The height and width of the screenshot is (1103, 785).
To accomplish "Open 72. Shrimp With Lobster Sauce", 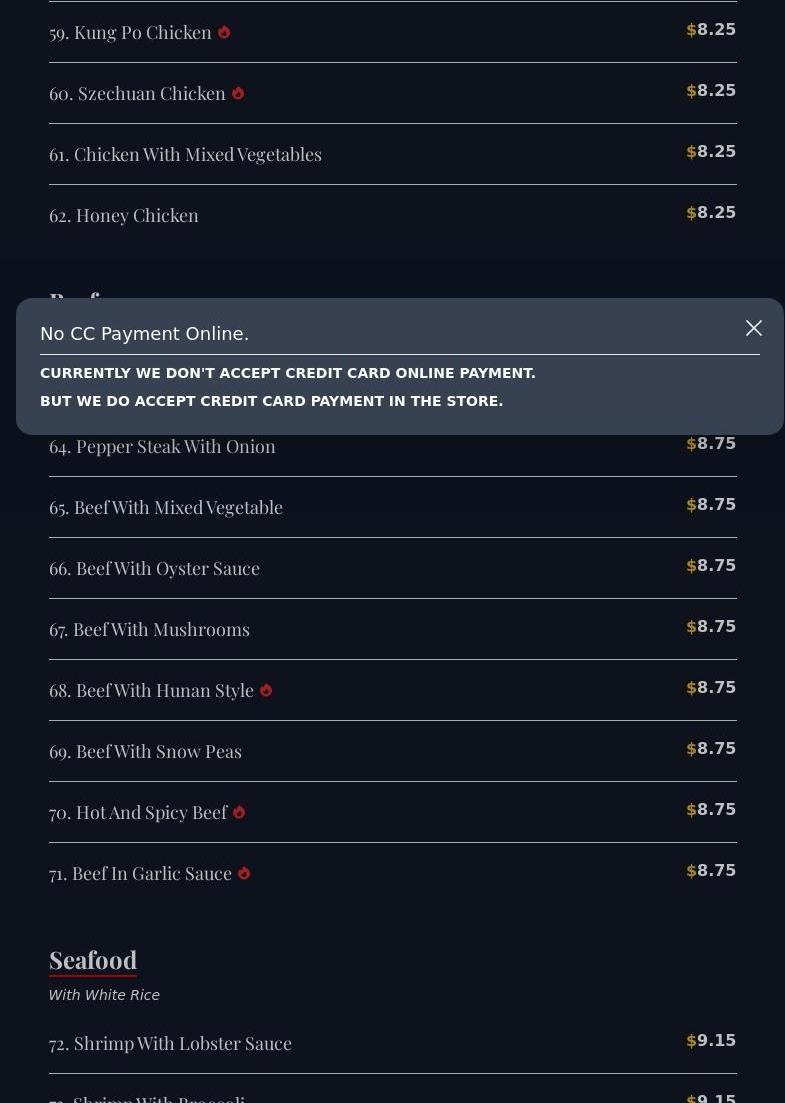I will click(x=170, y=1044).
